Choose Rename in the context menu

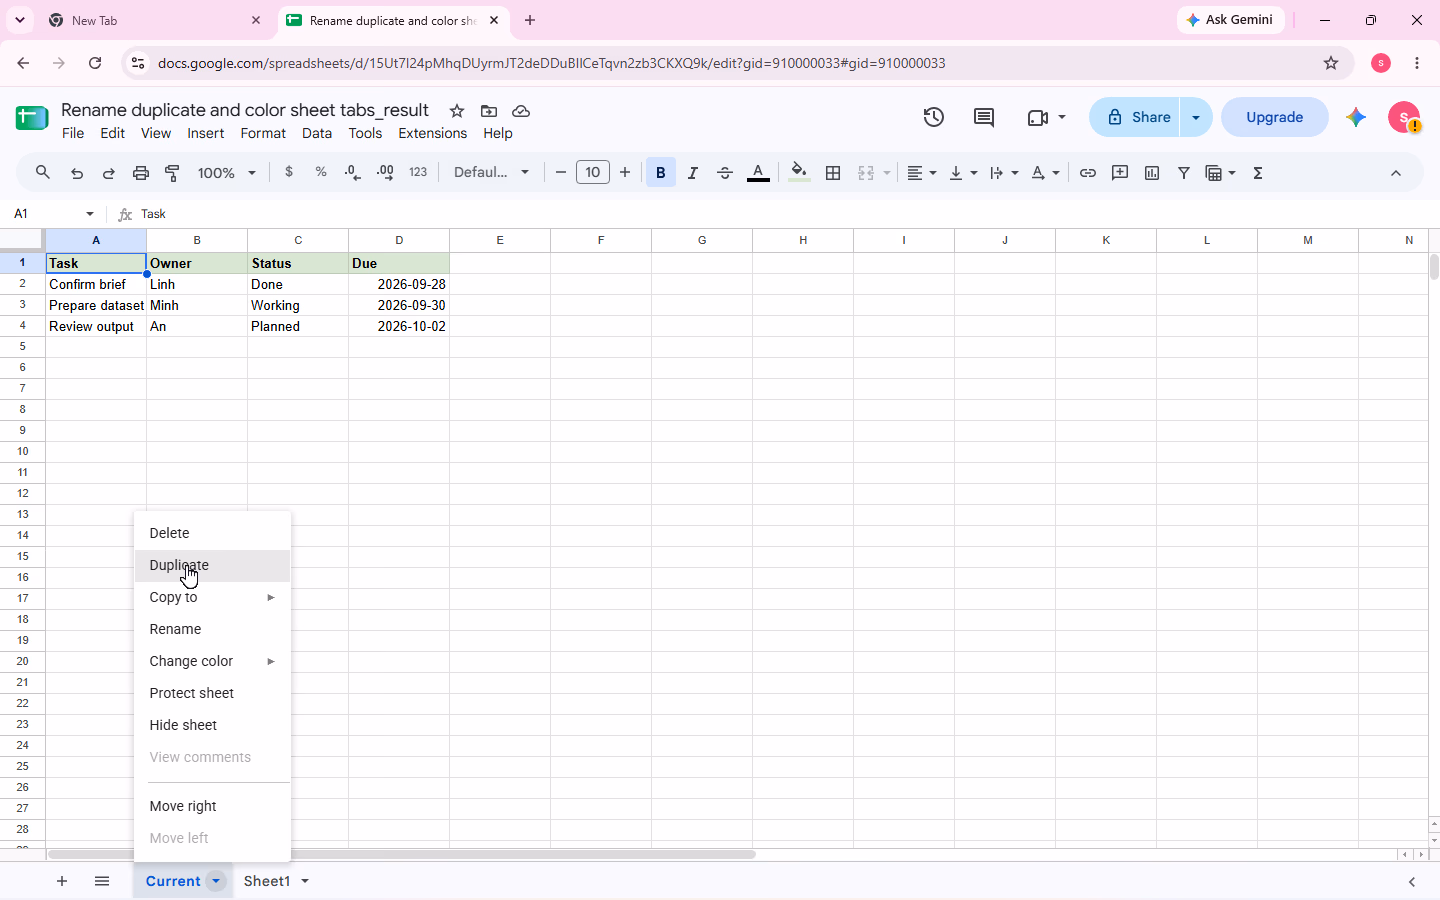point(212,629)
